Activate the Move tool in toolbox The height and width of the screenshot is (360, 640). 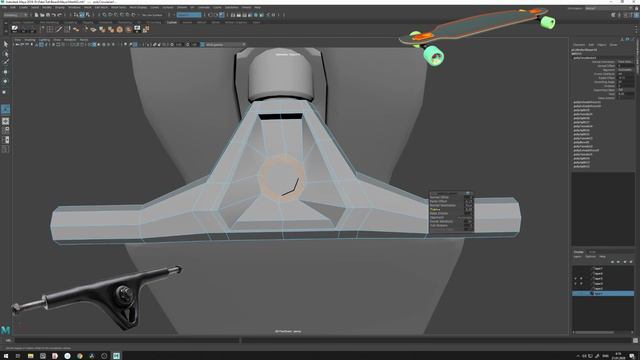pos(5,72)
